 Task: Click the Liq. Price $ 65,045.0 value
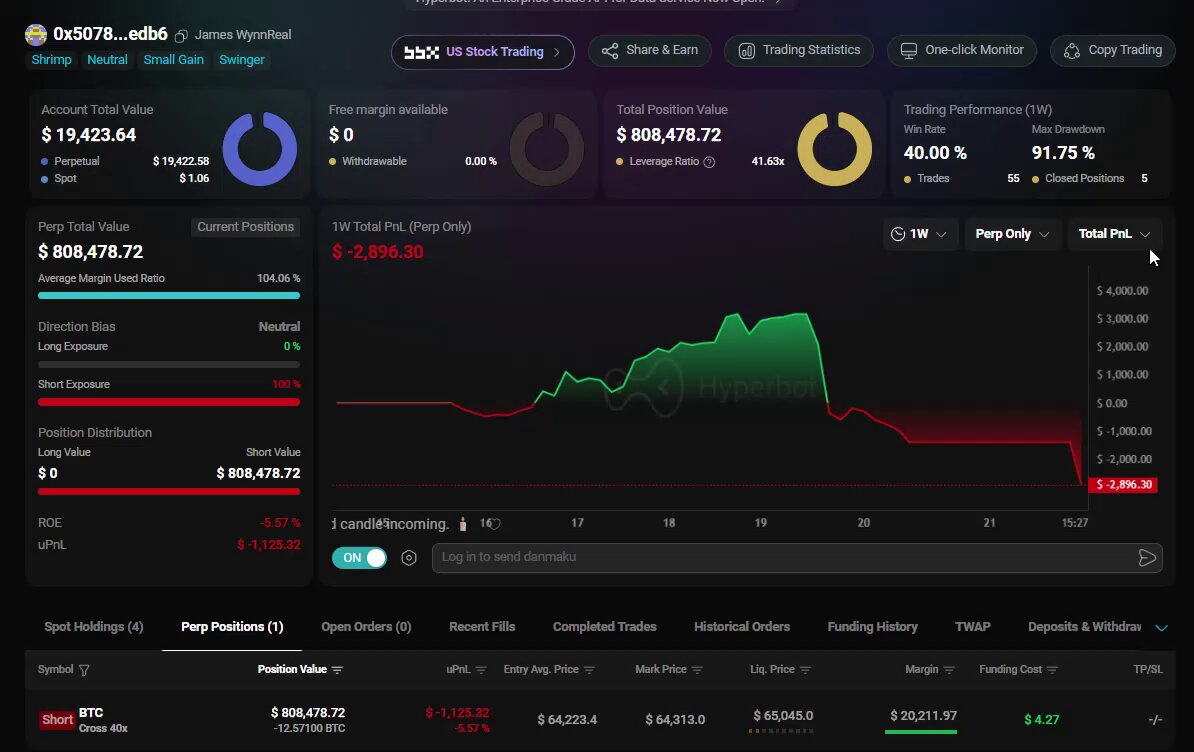[x=783, y=717]
